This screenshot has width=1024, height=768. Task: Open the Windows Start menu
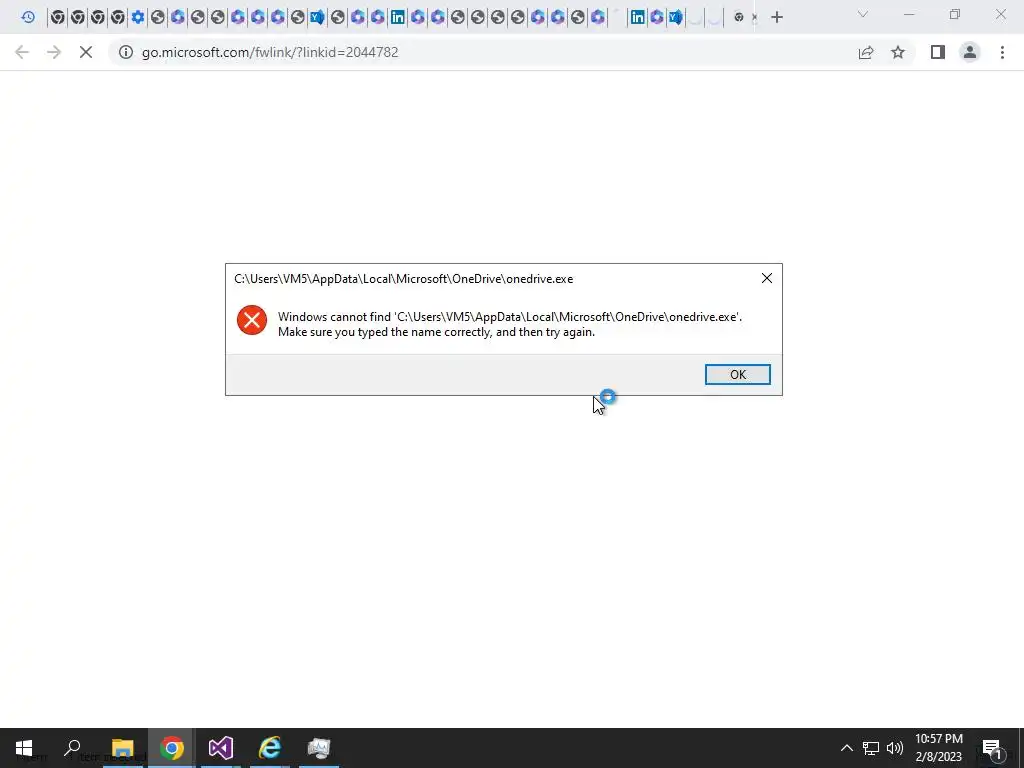(24, 748)
